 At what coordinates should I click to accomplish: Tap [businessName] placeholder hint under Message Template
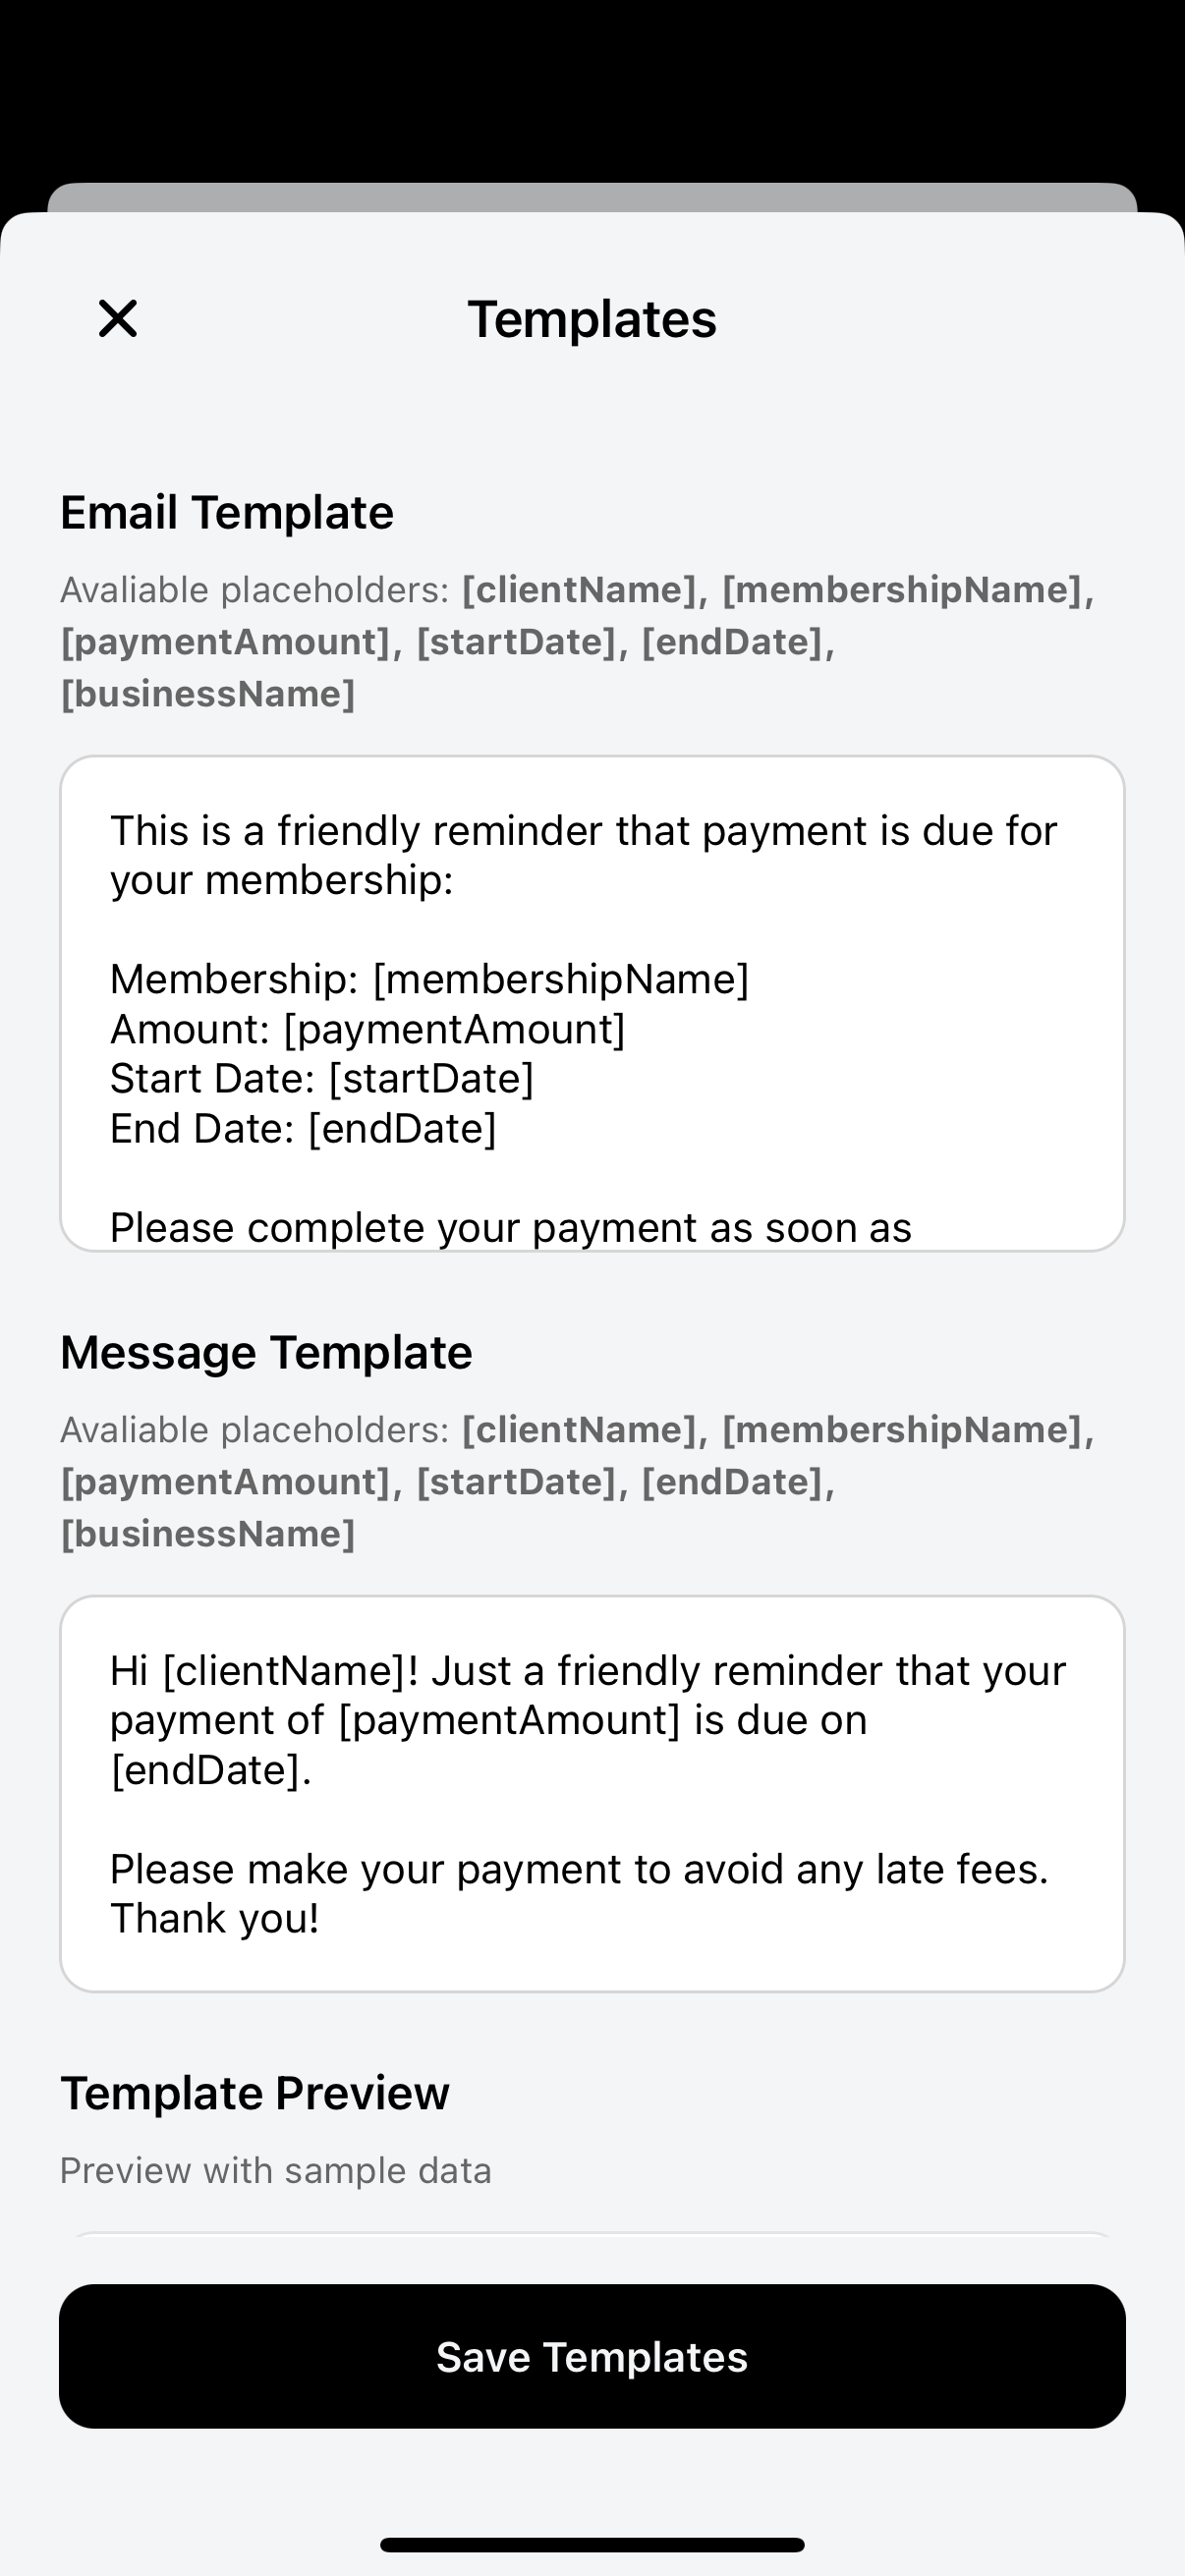click(208, 1534)
